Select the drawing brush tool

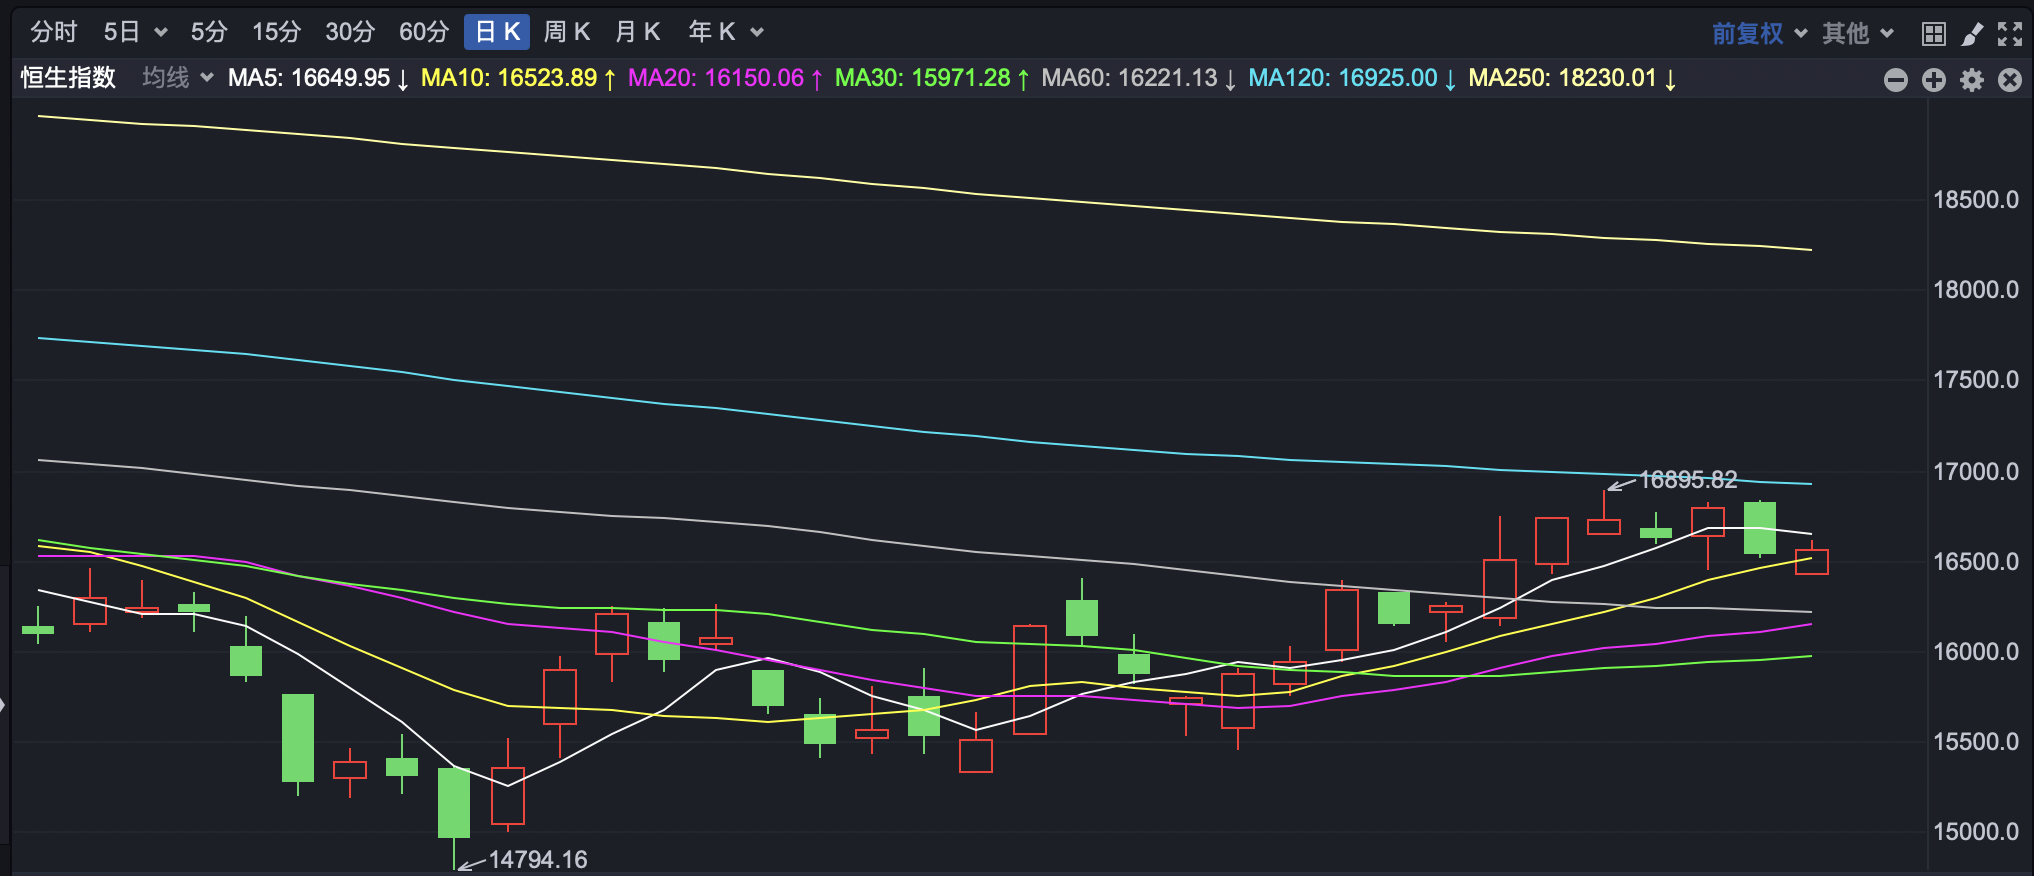click(1972, 34)
